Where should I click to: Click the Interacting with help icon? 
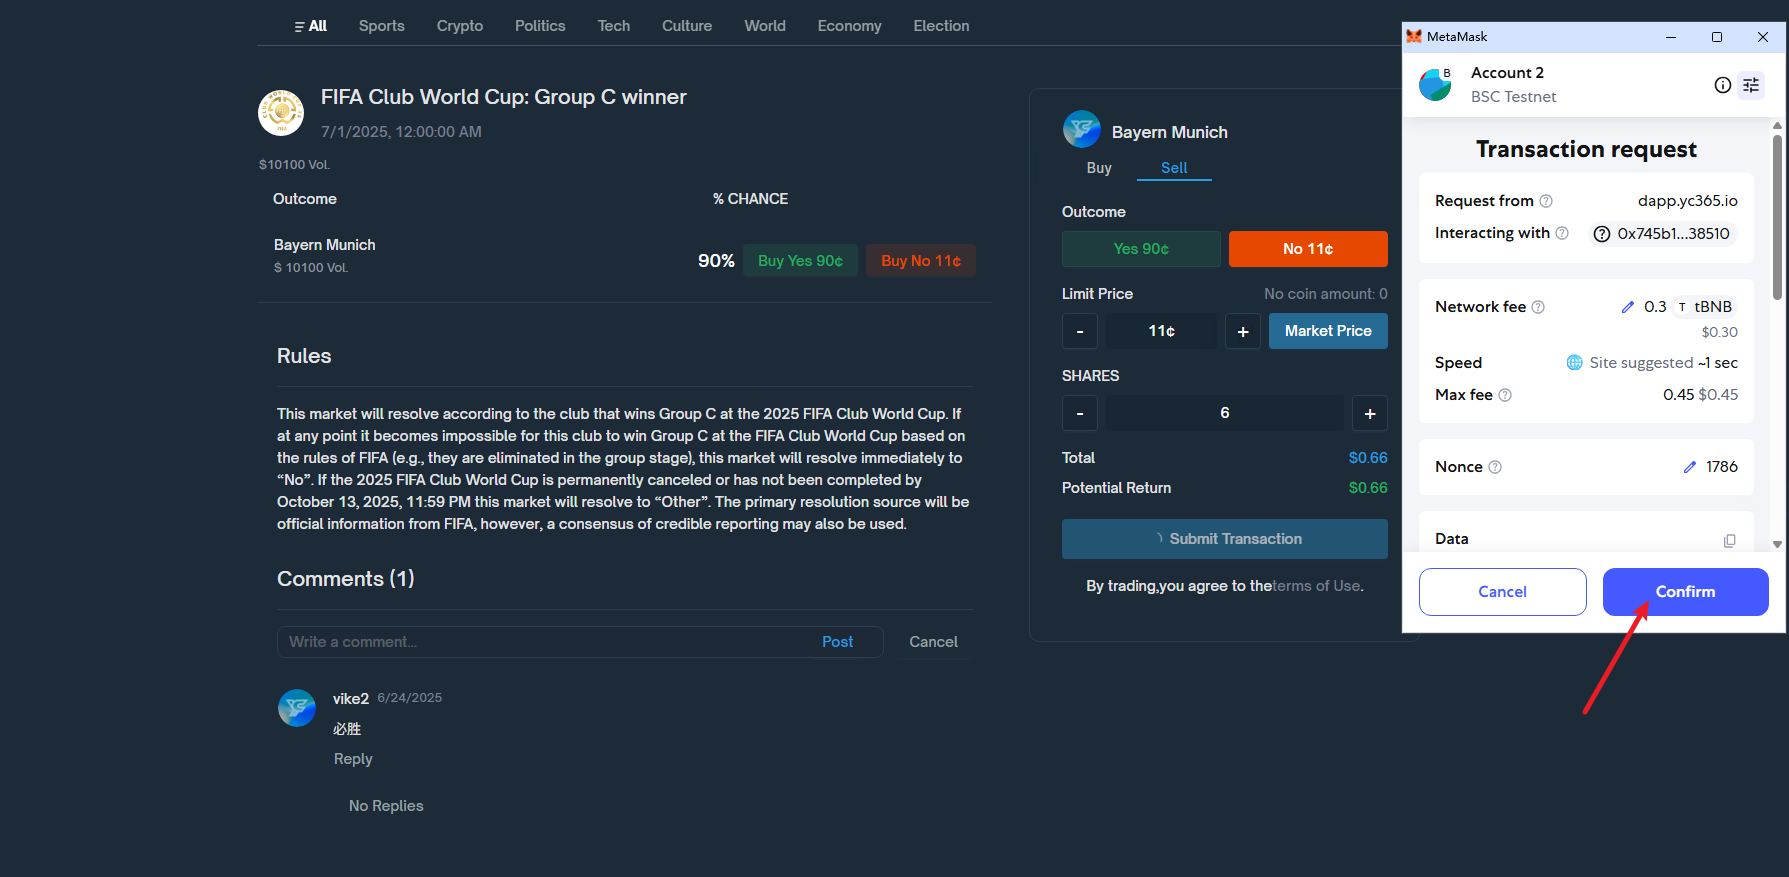tap(1562, 233)
